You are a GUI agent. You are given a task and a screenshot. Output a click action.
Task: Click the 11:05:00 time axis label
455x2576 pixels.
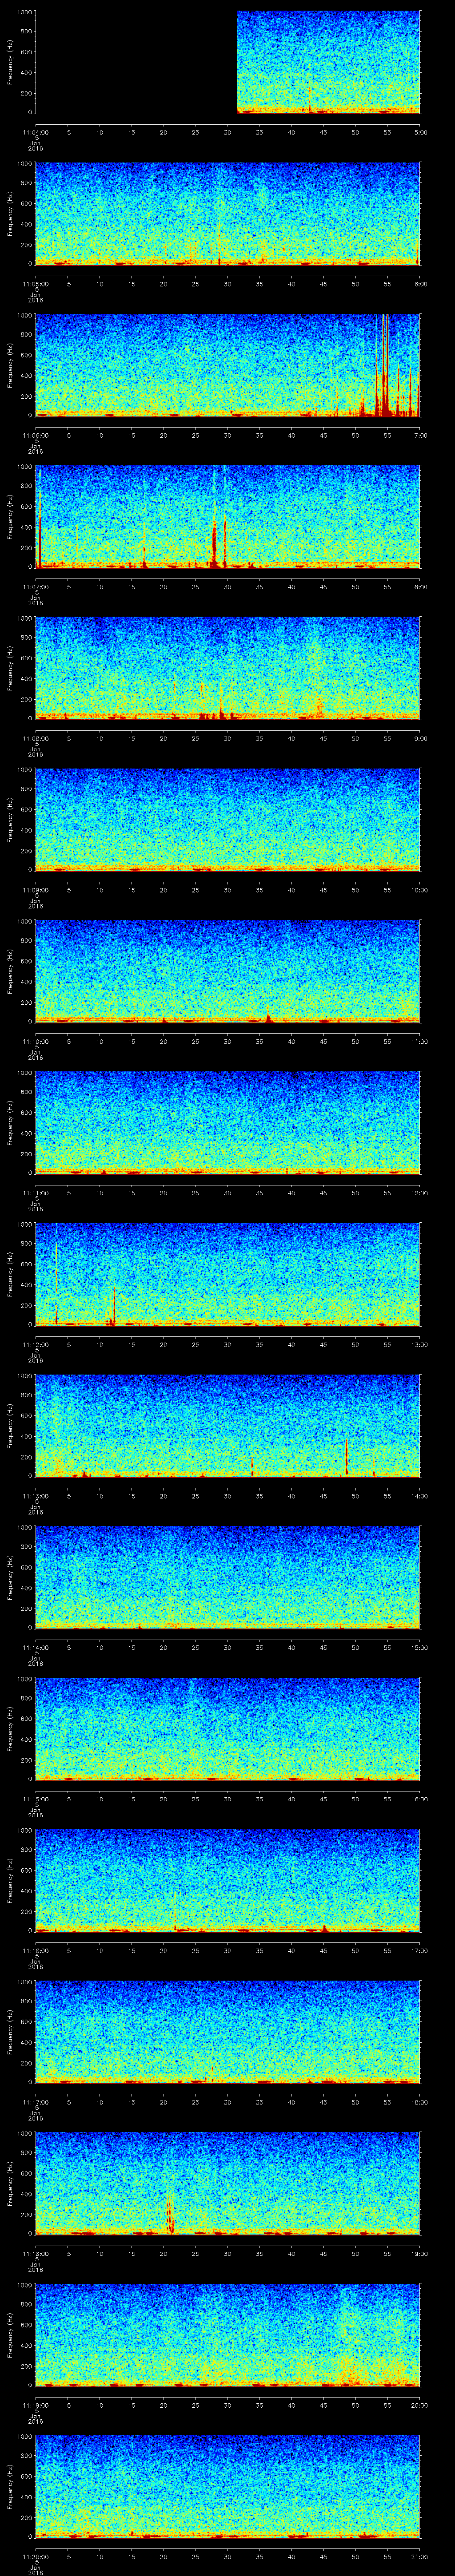click(36, 284)
